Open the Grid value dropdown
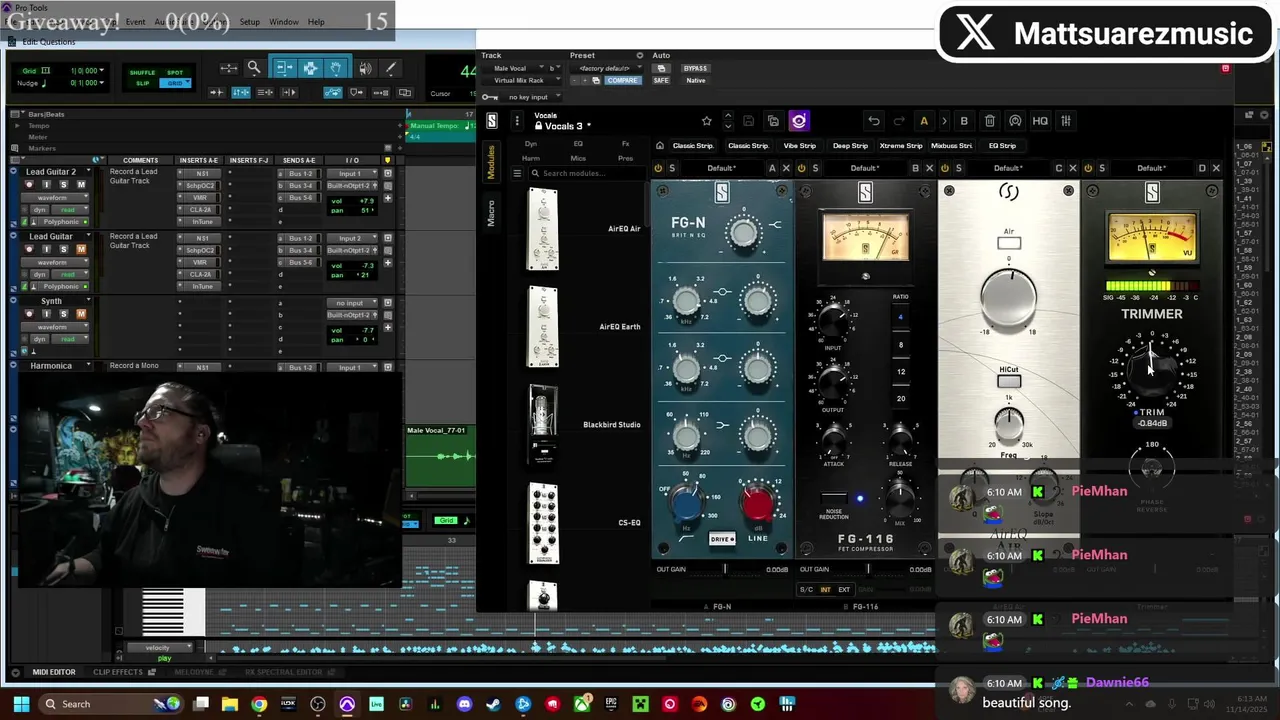1280x720 pixels. click(x=102, y=71)
